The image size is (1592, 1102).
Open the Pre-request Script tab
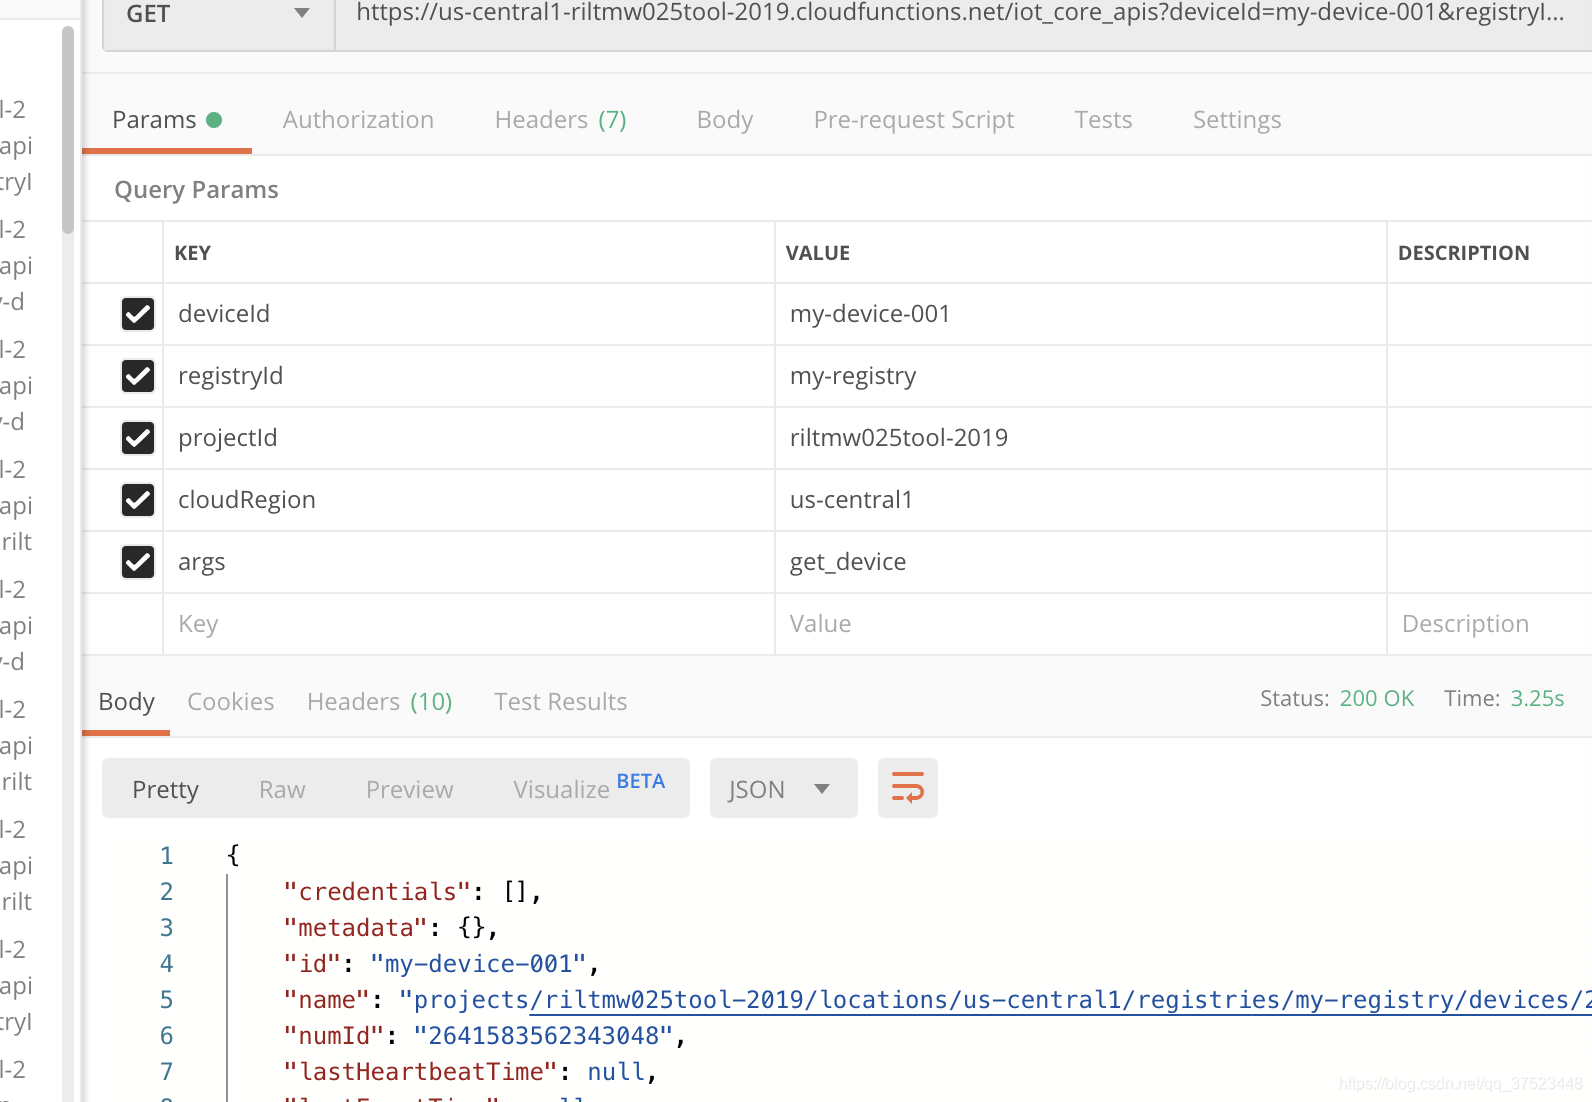(x=914, y=120)
